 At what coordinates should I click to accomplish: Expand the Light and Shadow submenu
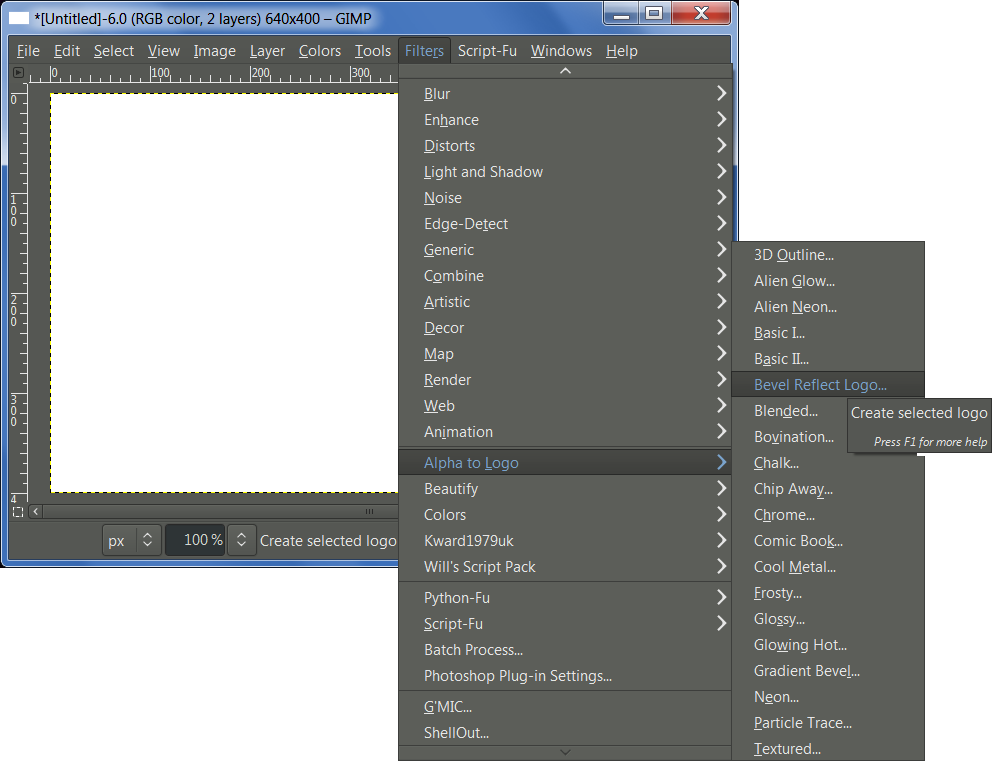tap(565, 171)
